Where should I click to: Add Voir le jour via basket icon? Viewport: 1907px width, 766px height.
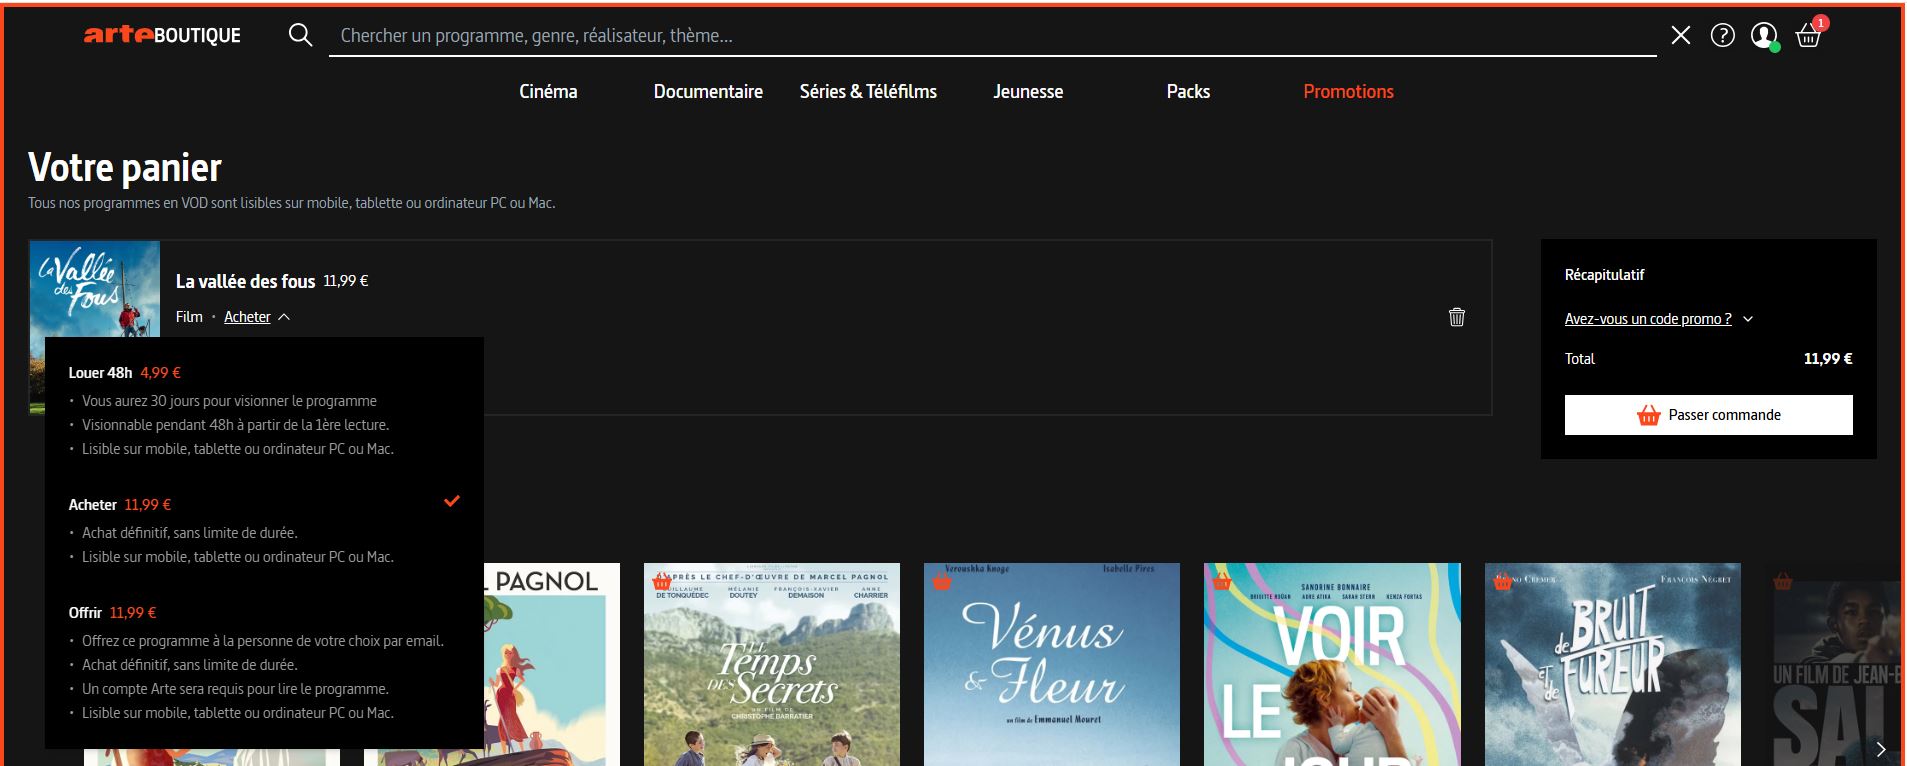point(1222,581)
